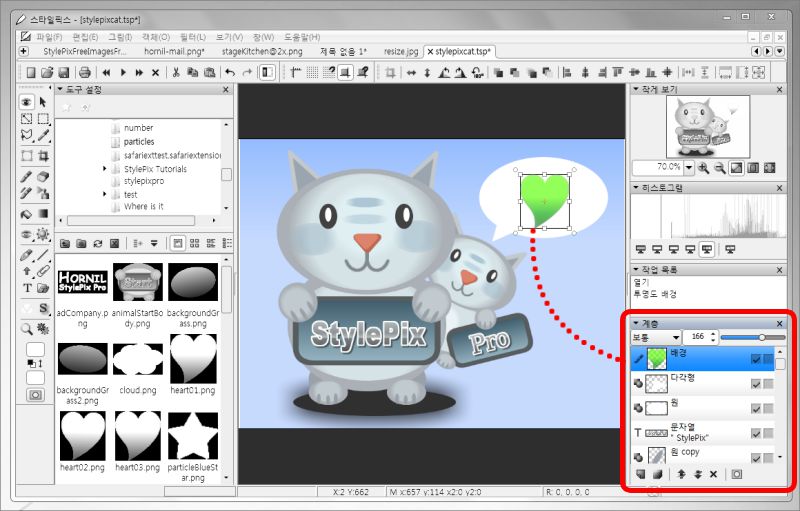Pick the eraser tool
The width and height of the screenshot is (800, 511).
tap(43, 176)
